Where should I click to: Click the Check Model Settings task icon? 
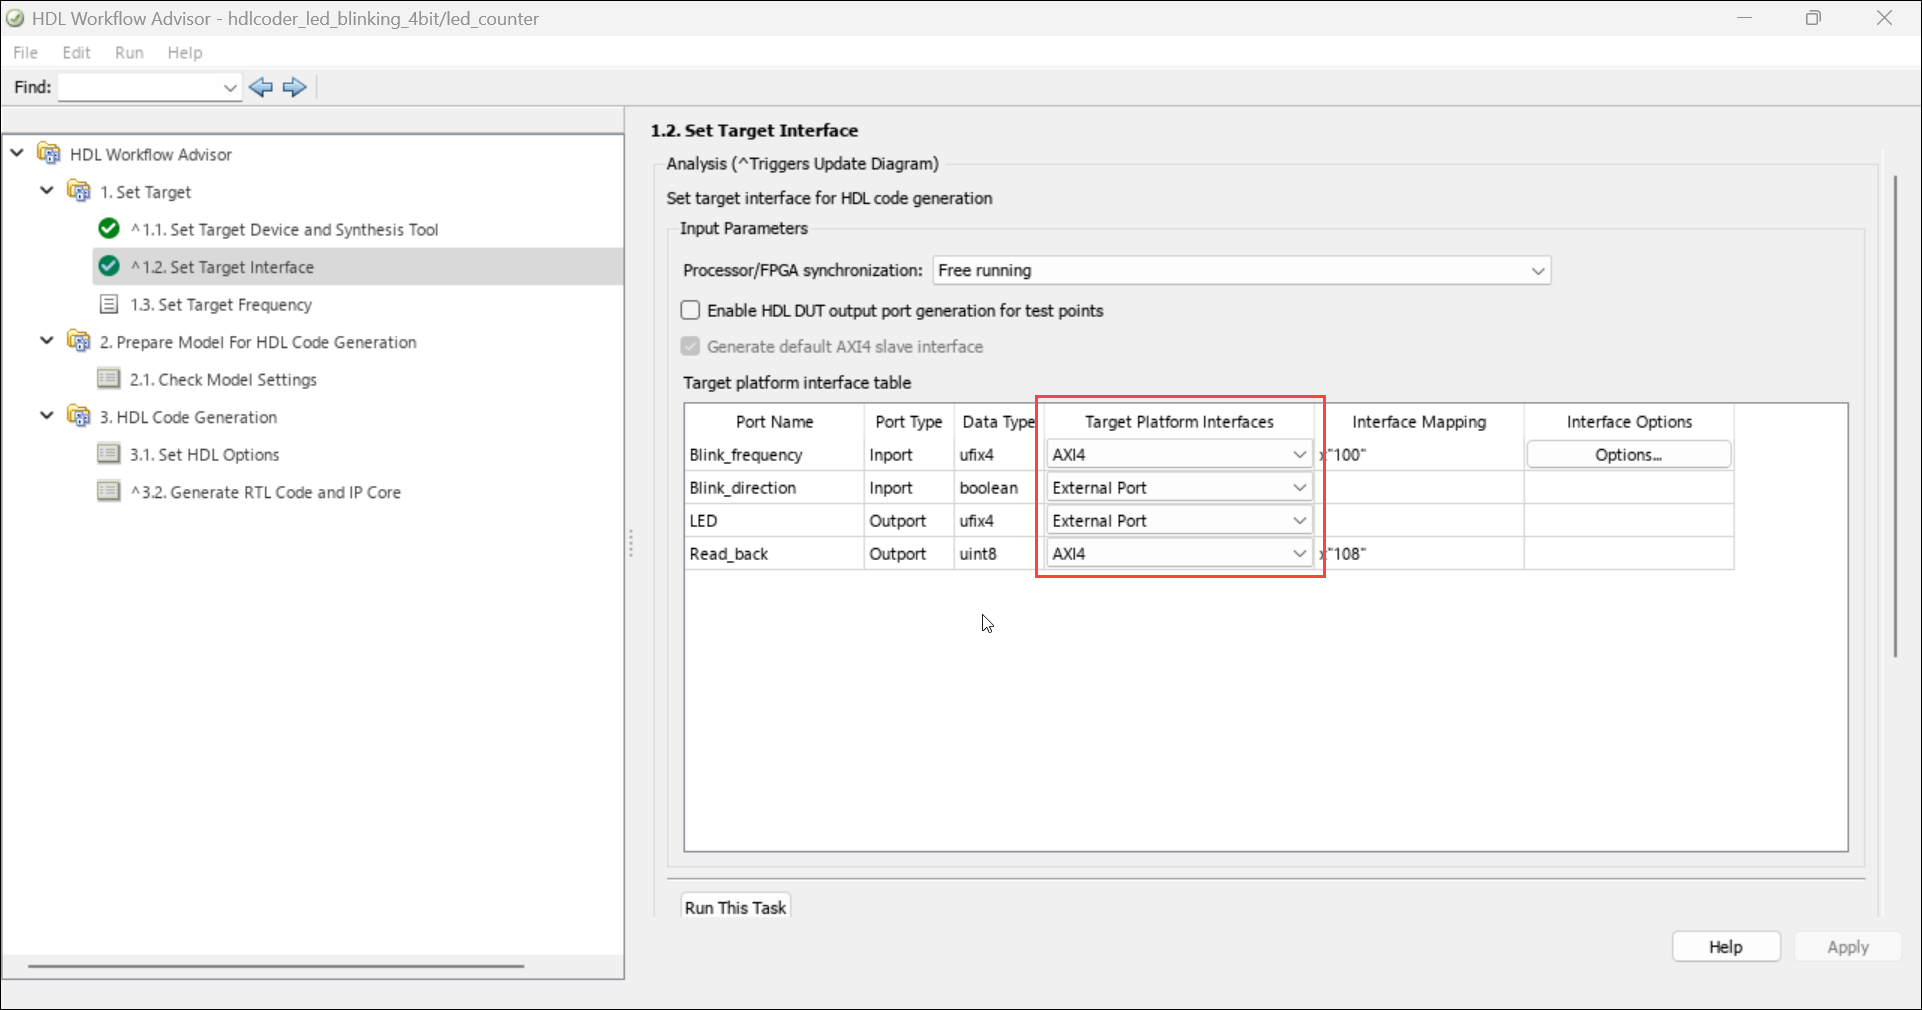(x=109, y=380)
